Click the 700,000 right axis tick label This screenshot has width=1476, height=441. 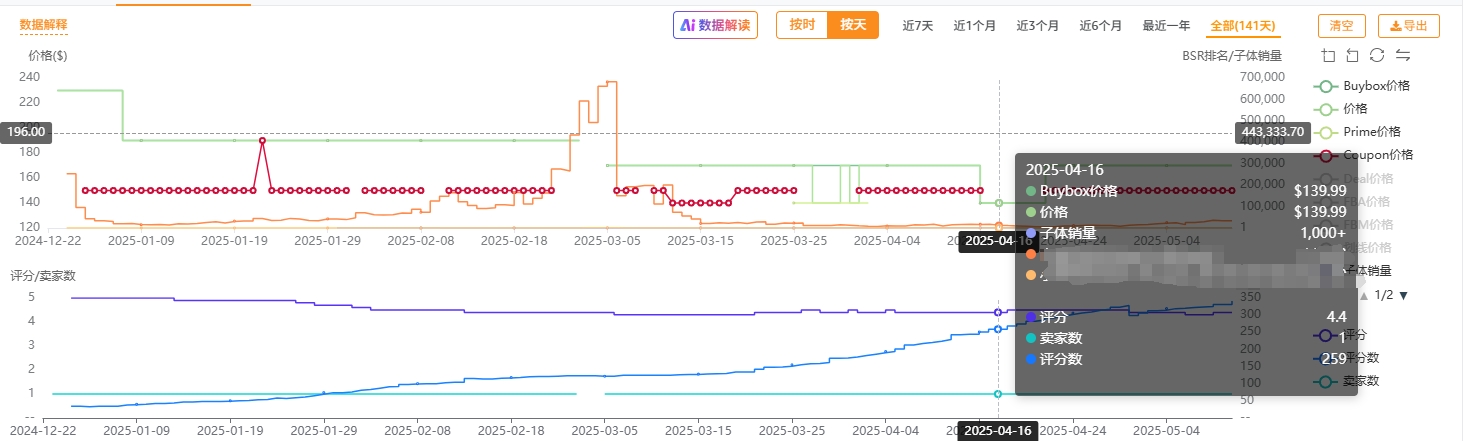(x=1260, y=77)
